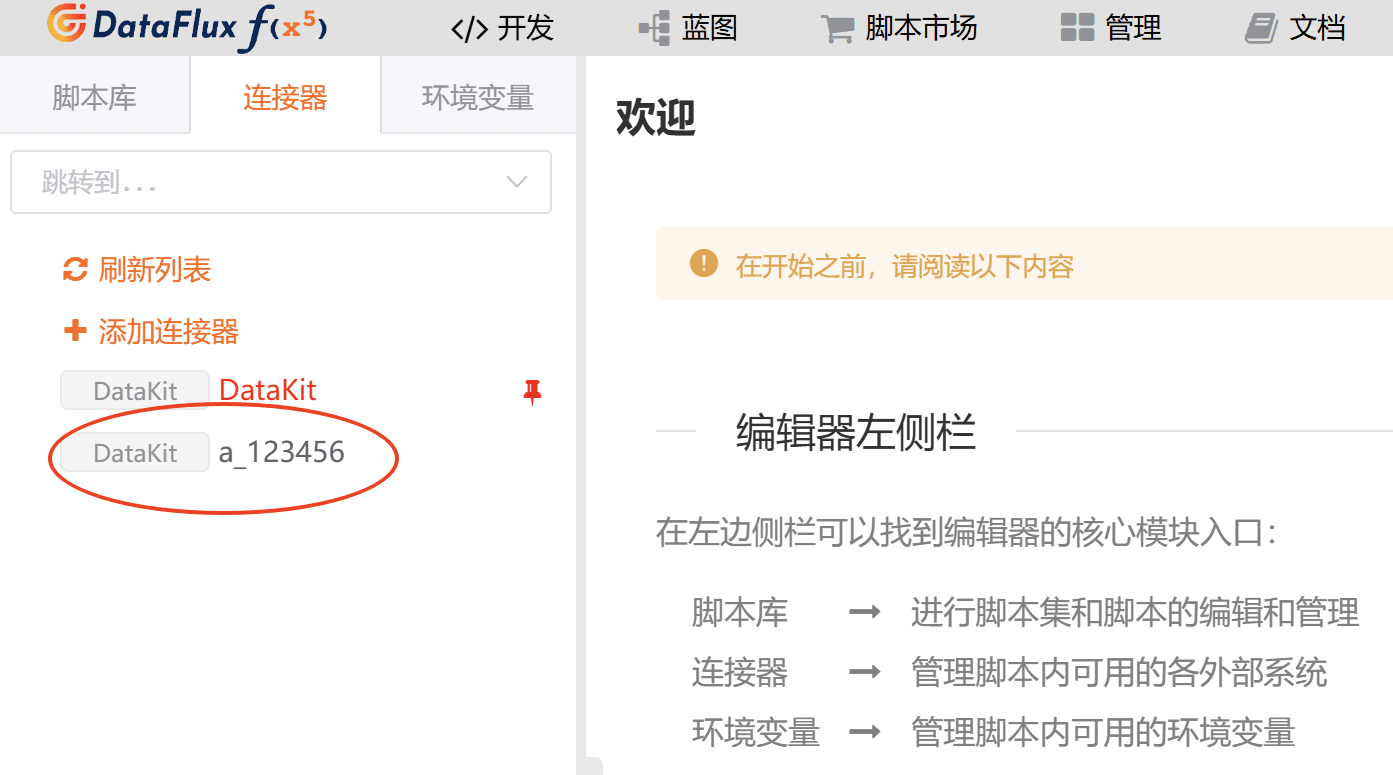1393x775 pixels.
Task: Click the DataFlux logo
Action: click(x=186, y=28)
